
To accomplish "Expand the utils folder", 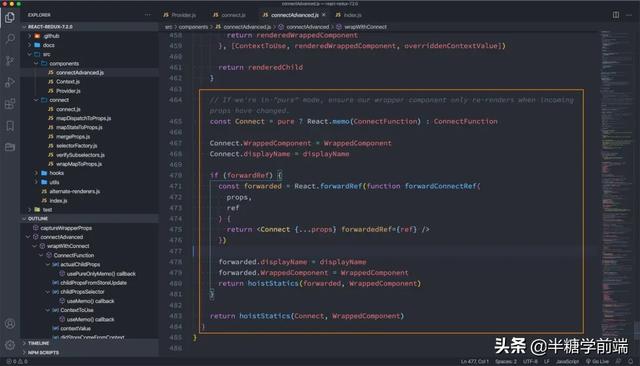I will point(90,182).
